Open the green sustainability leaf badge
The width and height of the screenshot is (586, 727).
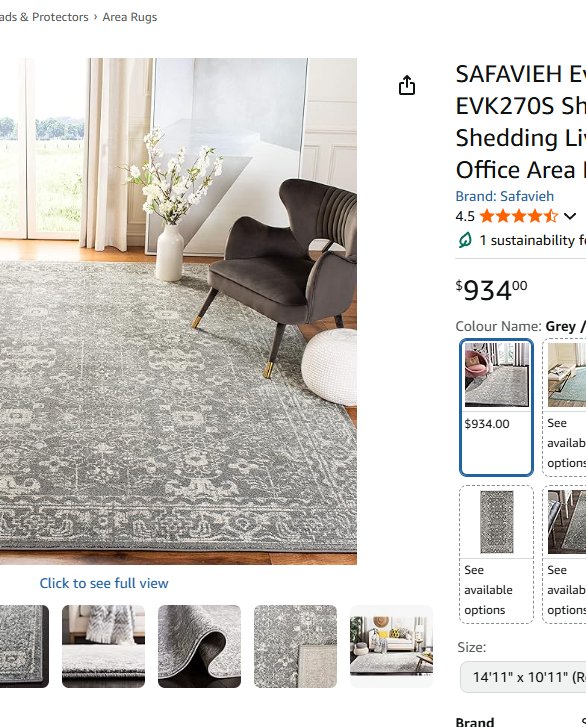465,240
